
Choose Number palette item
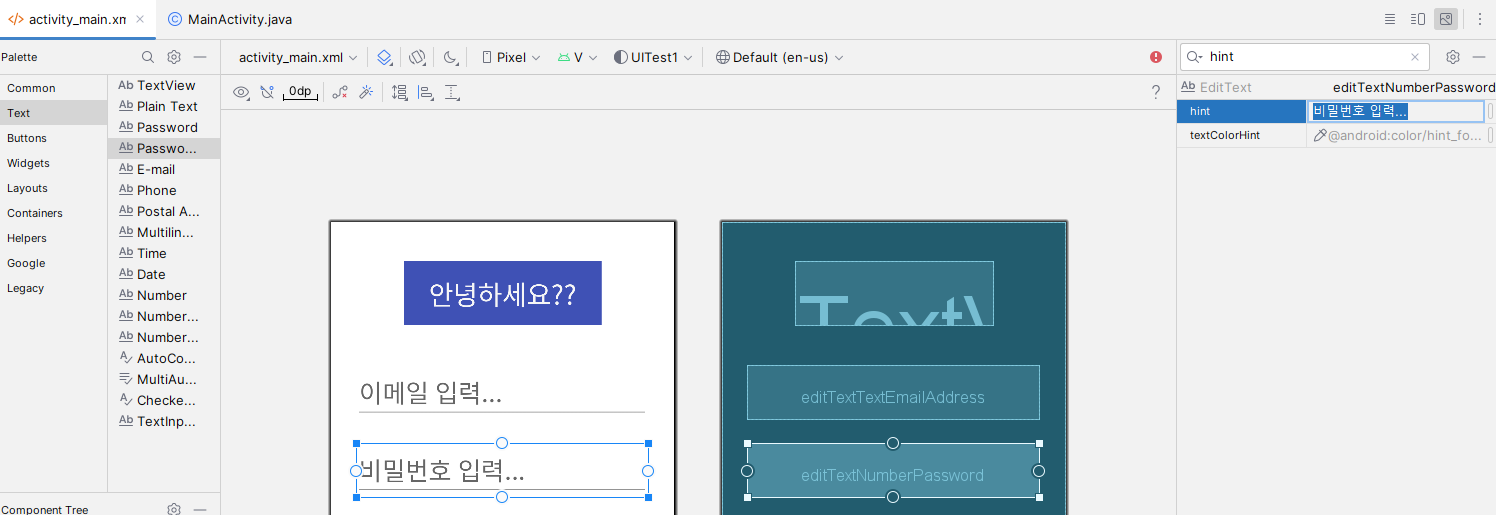[164, 295]
